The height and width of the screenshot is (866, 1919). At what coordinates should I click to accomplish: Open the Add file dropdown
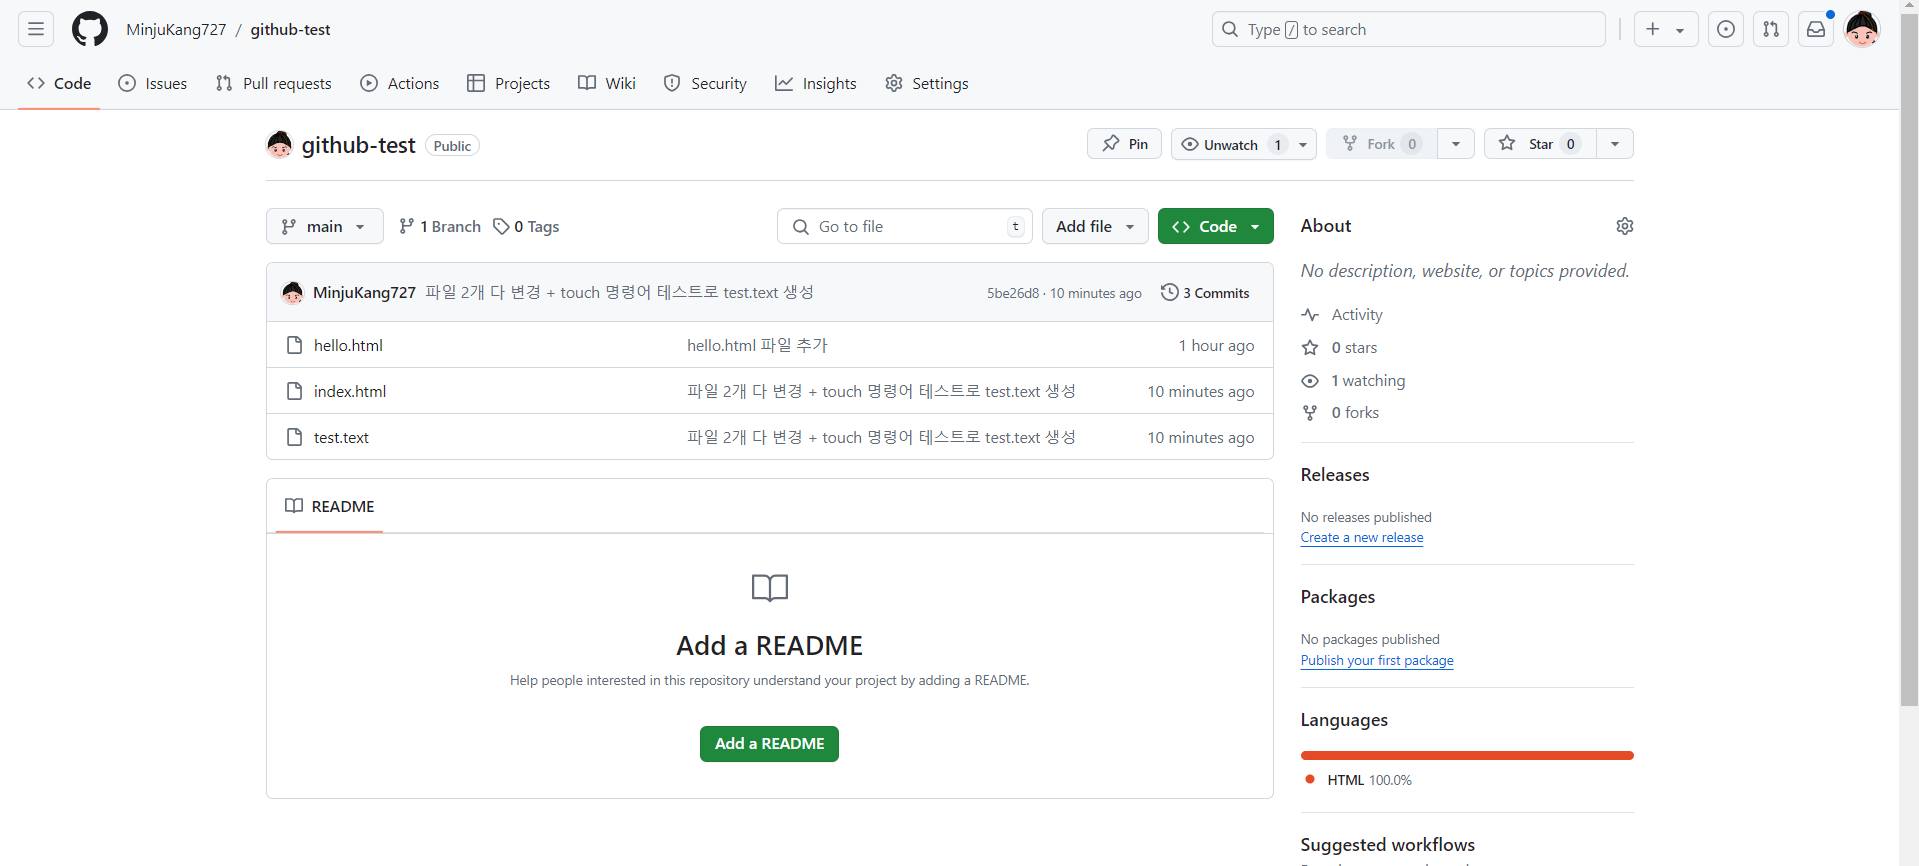pyautogui.click(x=1095, y=226)
